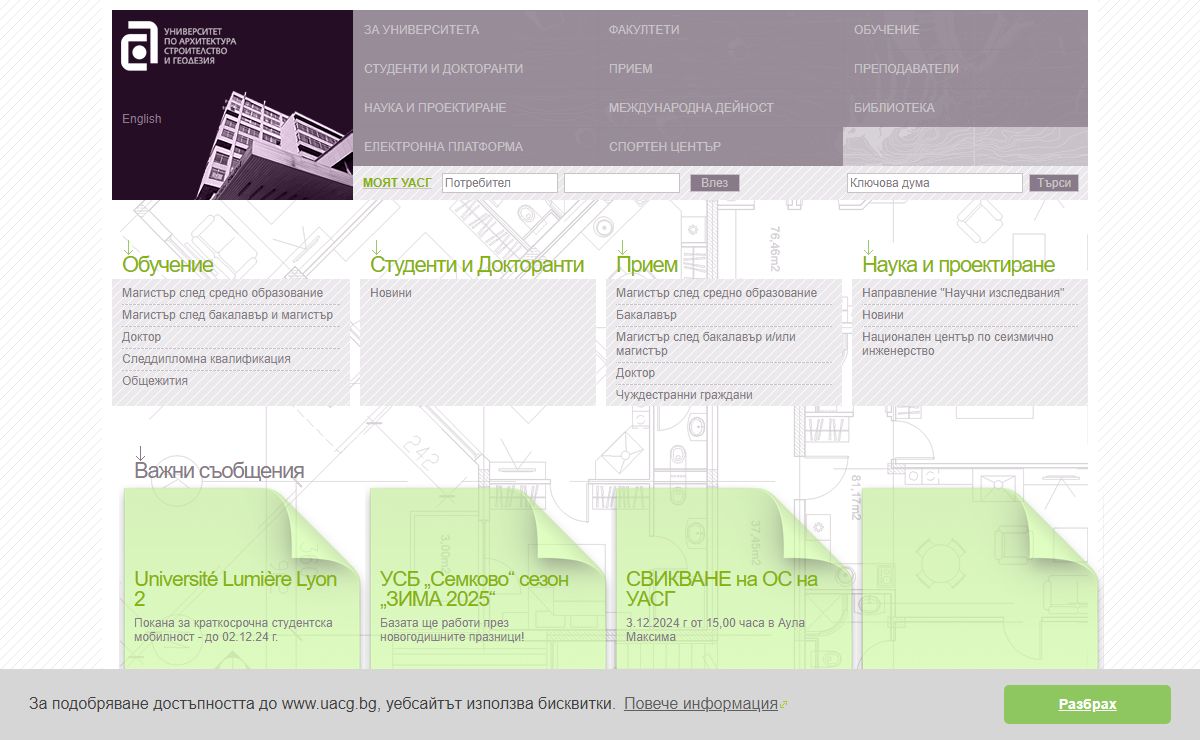Open Université Lumière Lyon 2 announcement
The width and height of the screenshot is (1200, 740).
235,589
